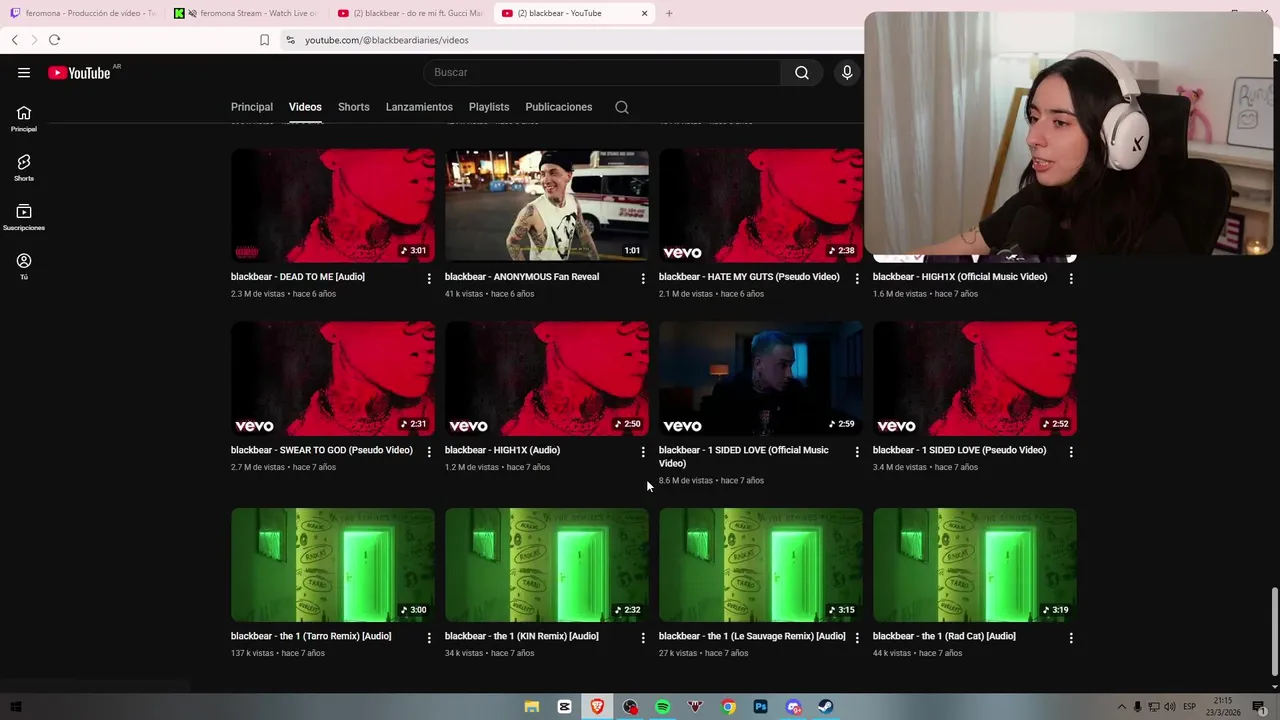Viewport: 1280px width, 720px height.
Task: Open options for the 1 (Tarro Remix)
Action: [x=429, y=638]
